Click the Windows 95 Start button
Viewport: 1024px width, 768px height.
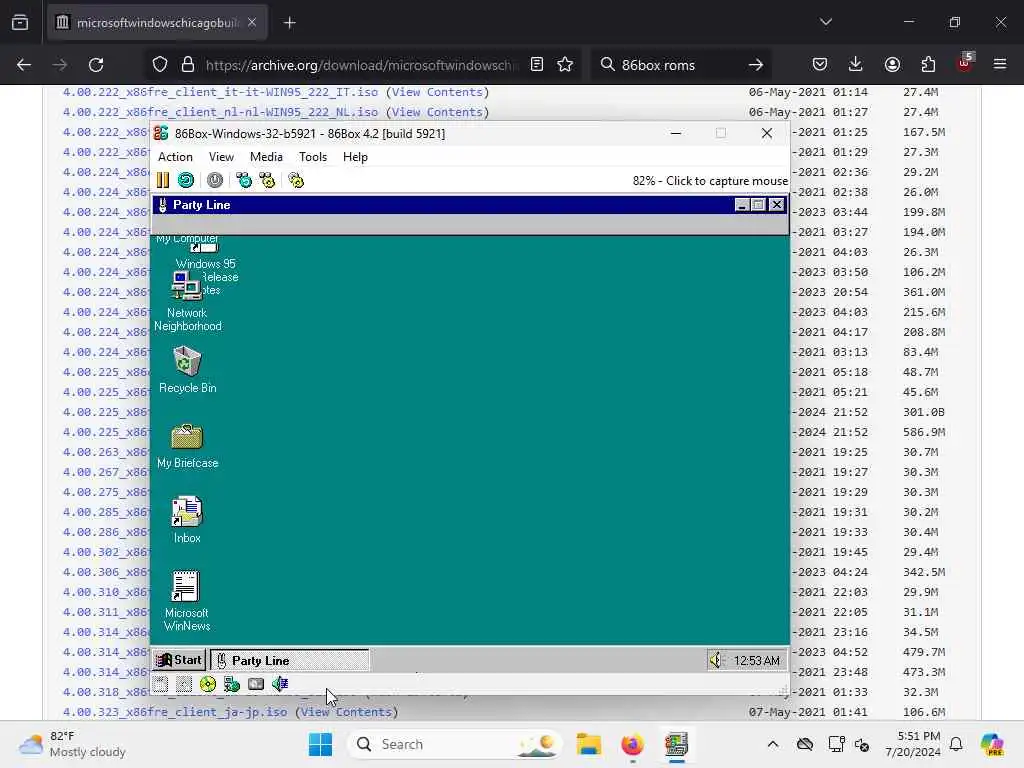[179, 660]
